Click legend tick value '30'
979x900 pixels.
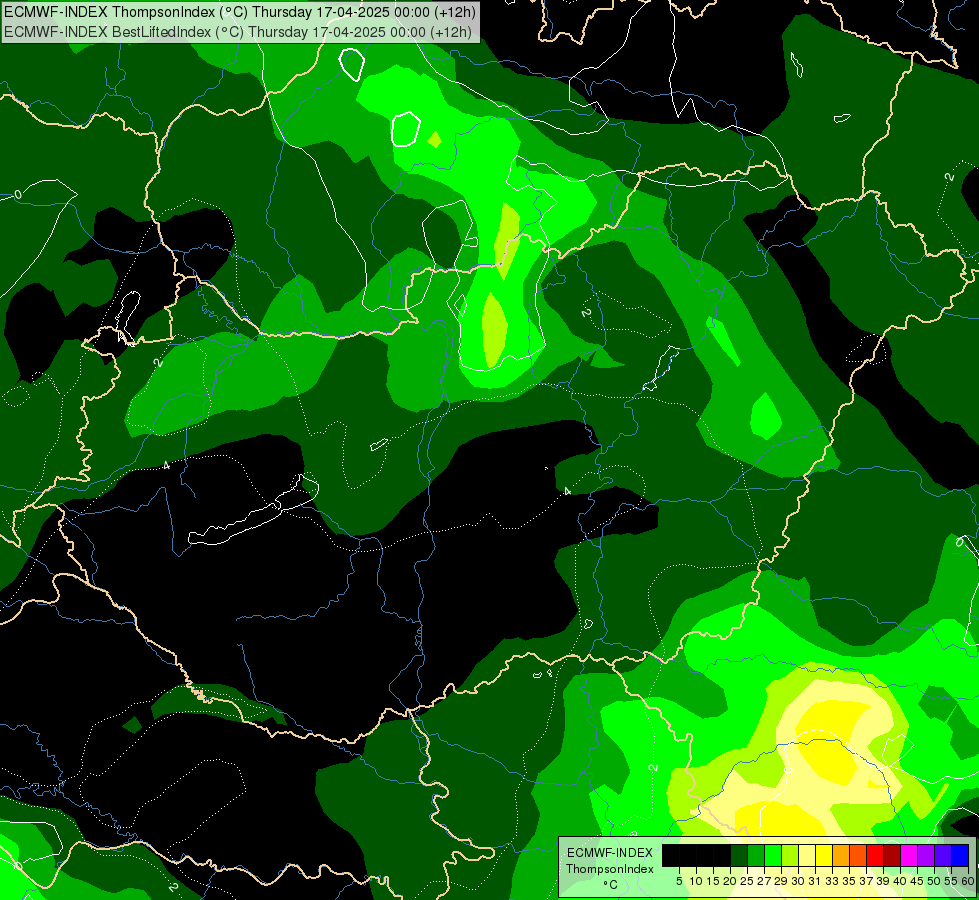798,881
